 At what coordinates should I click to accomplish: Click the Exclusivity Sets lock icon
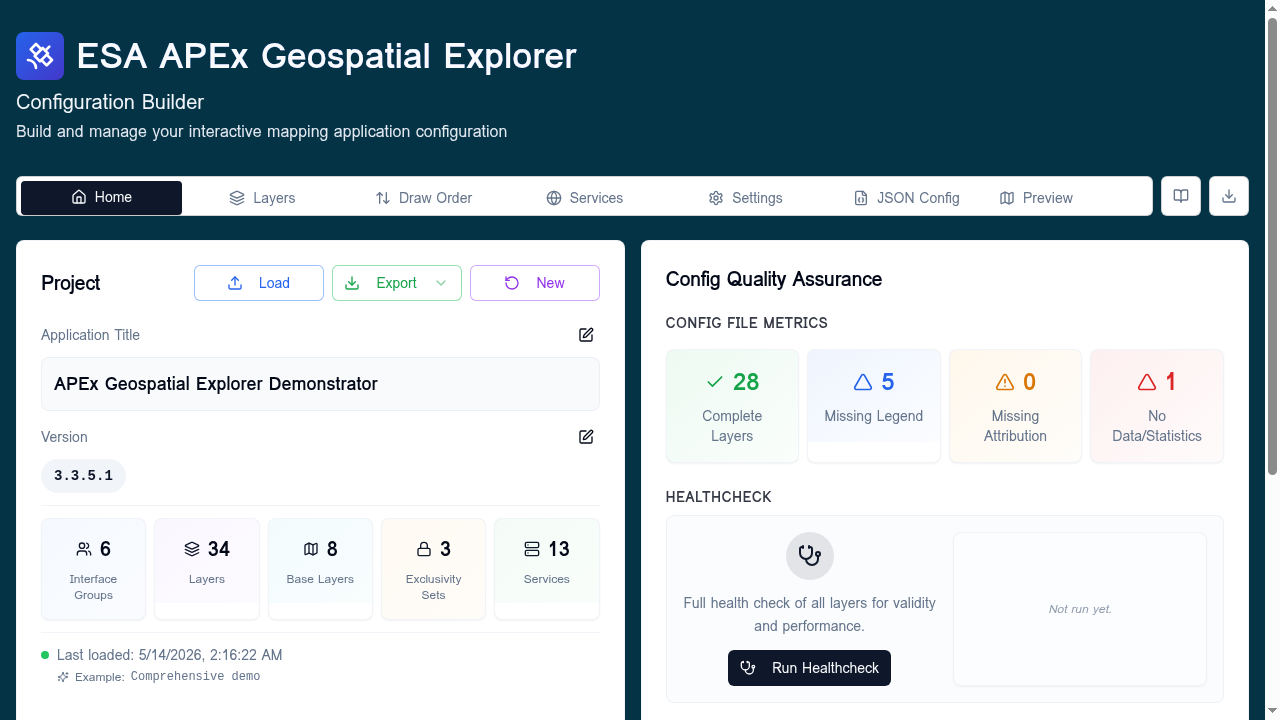[x=424, y=549]
